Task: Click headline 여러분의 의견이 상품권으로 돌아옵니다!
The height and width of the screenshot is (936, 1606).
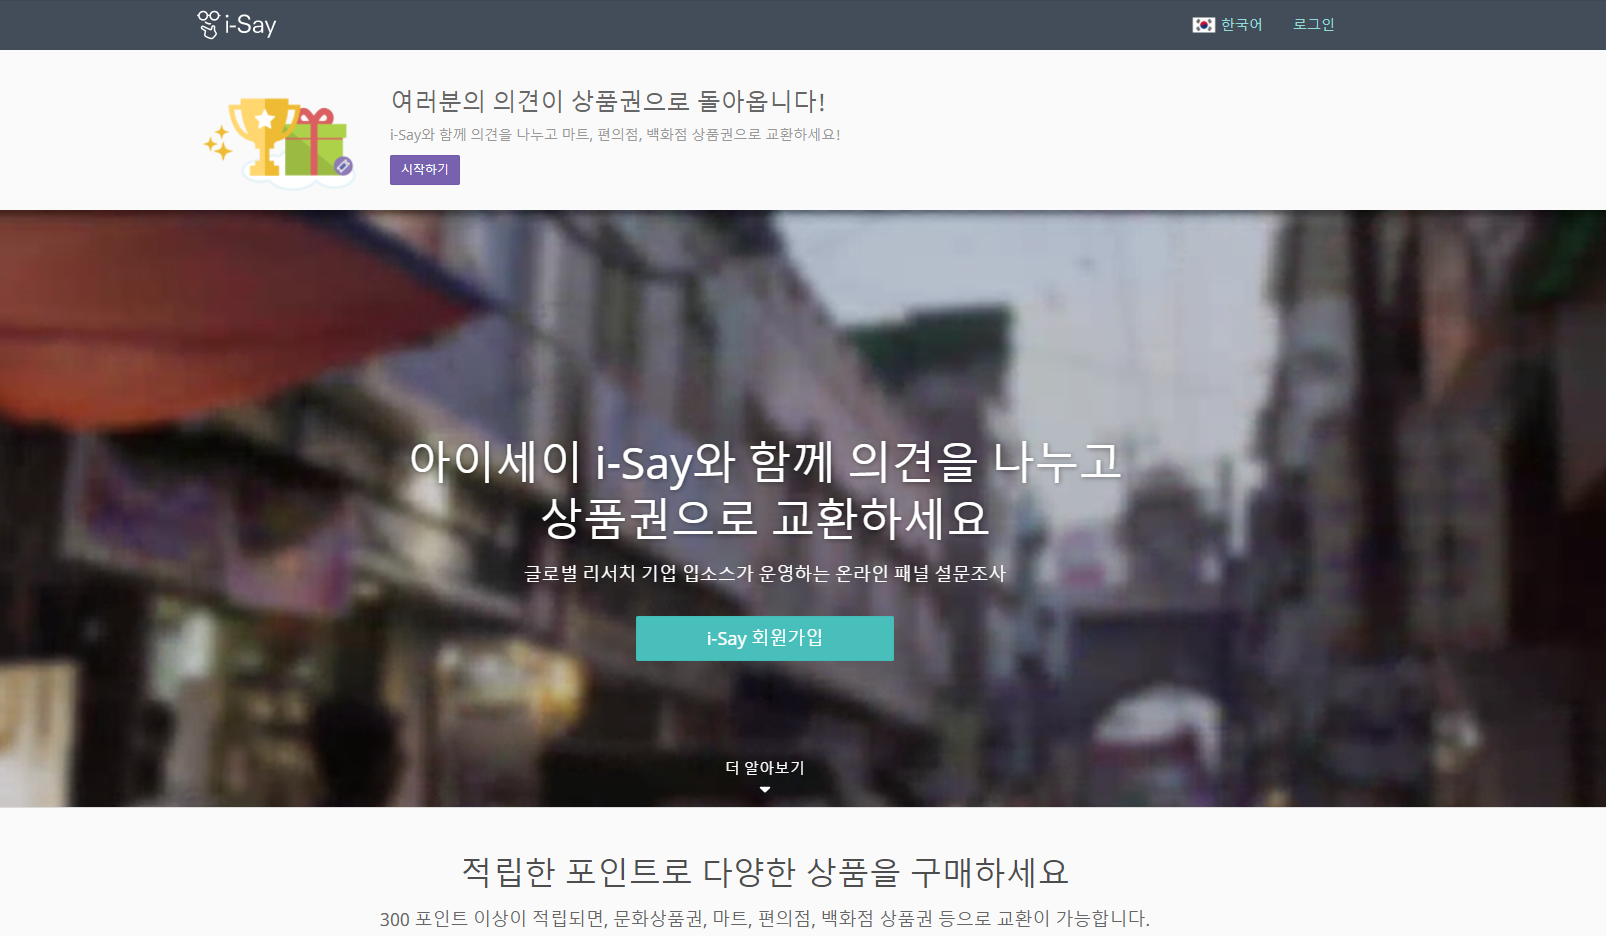Action: 608,101
